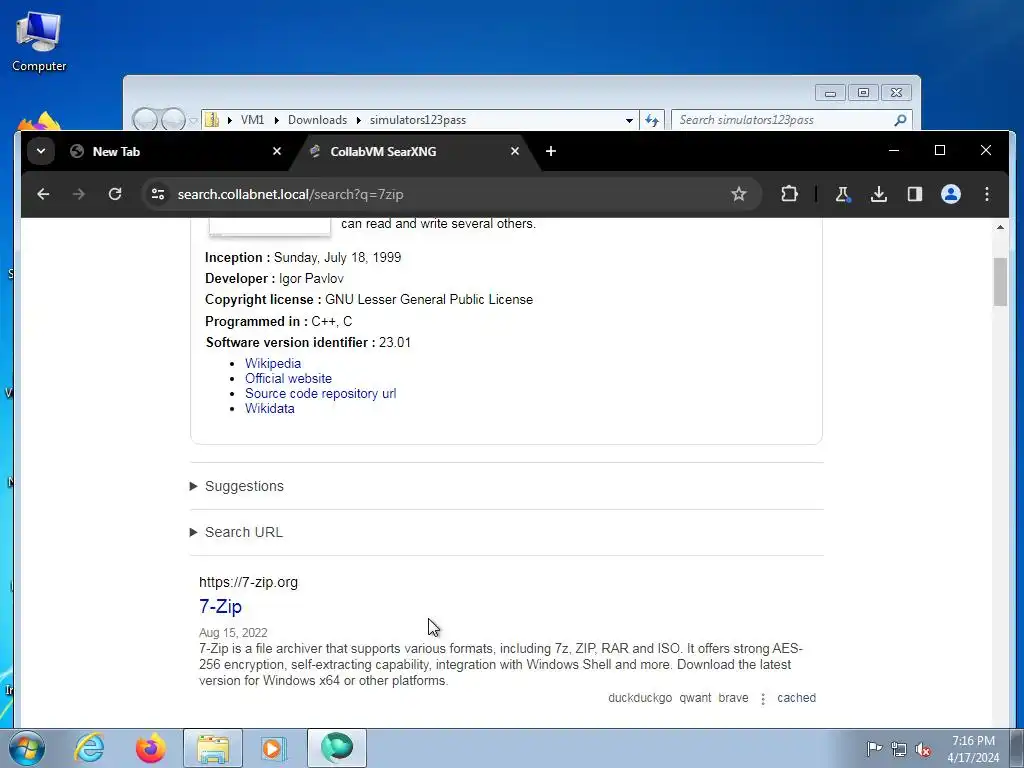Open Action Center flag icon
Screen dimensions: 1024x768
coord(874,748)
